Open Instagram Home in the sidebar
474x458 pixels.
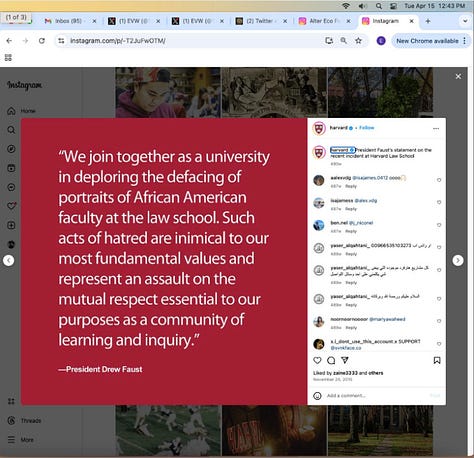point(21,111)
